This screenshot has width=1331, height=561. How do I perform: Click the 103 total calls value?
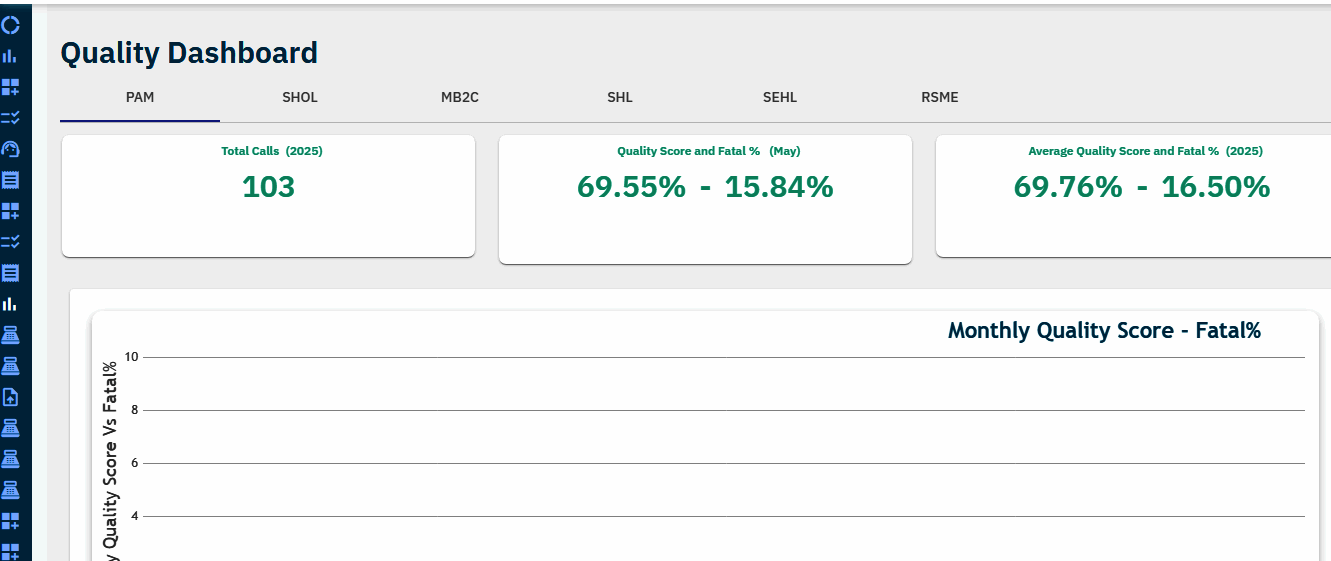coord(269,187)
